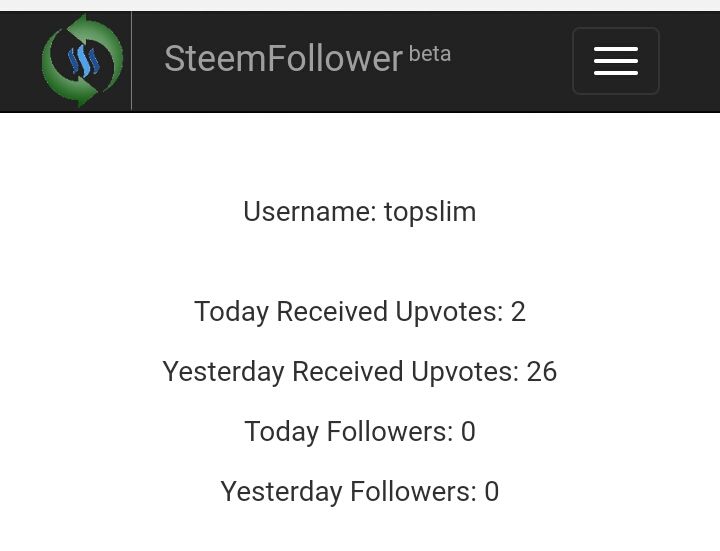Select the topslim username value
The height and width of the screenshot is (551, 720).
click(430, 212)
